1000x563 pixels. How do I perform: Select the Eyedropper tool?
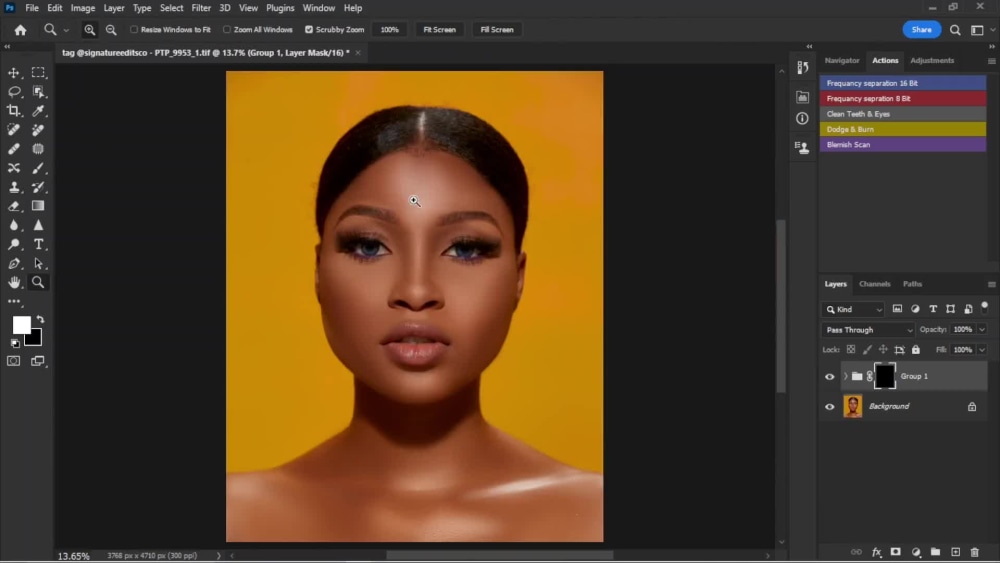38,111
